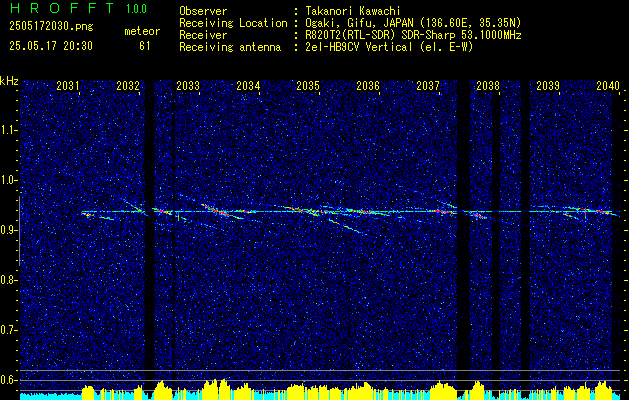Click the 0.8 frequency axis label
This screenshot has width=629, height=400.
click(x=8, y=280)
